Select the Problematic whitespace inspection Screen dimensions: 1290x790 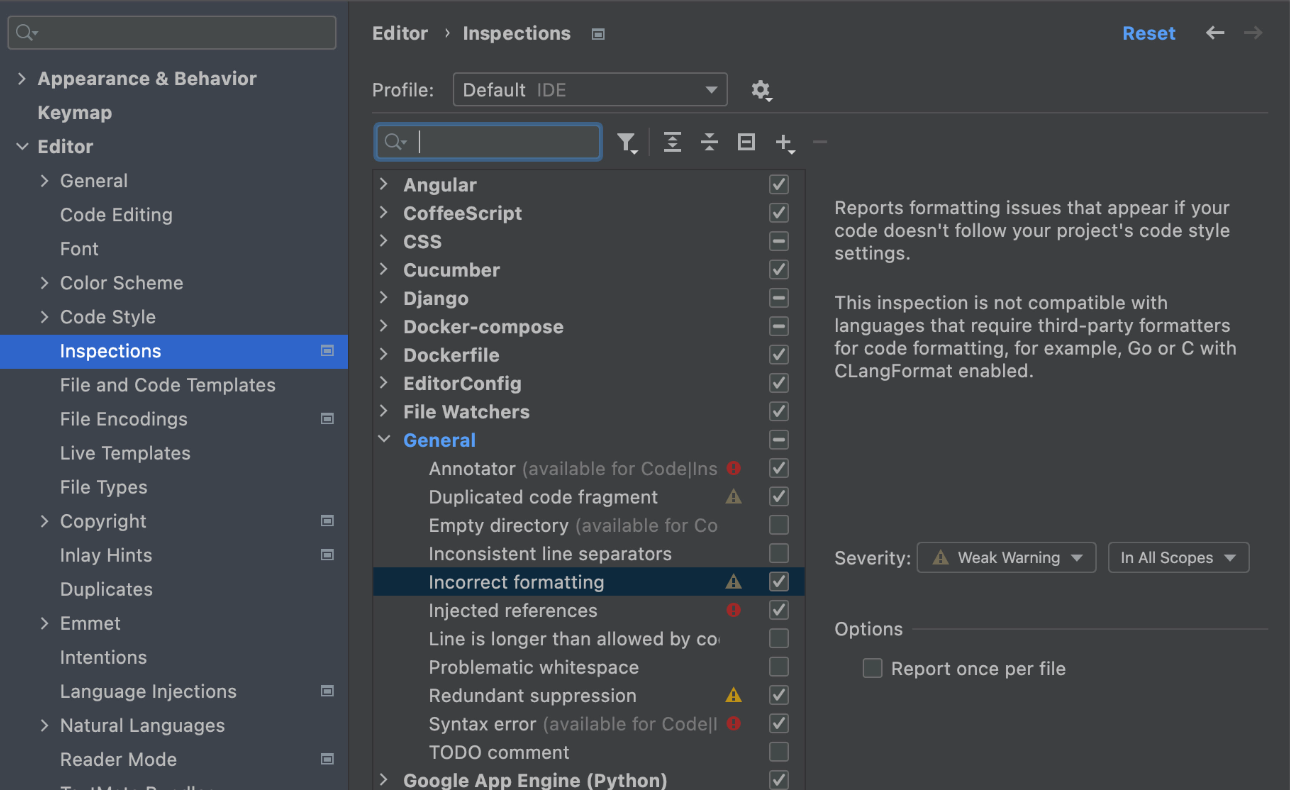533,667
